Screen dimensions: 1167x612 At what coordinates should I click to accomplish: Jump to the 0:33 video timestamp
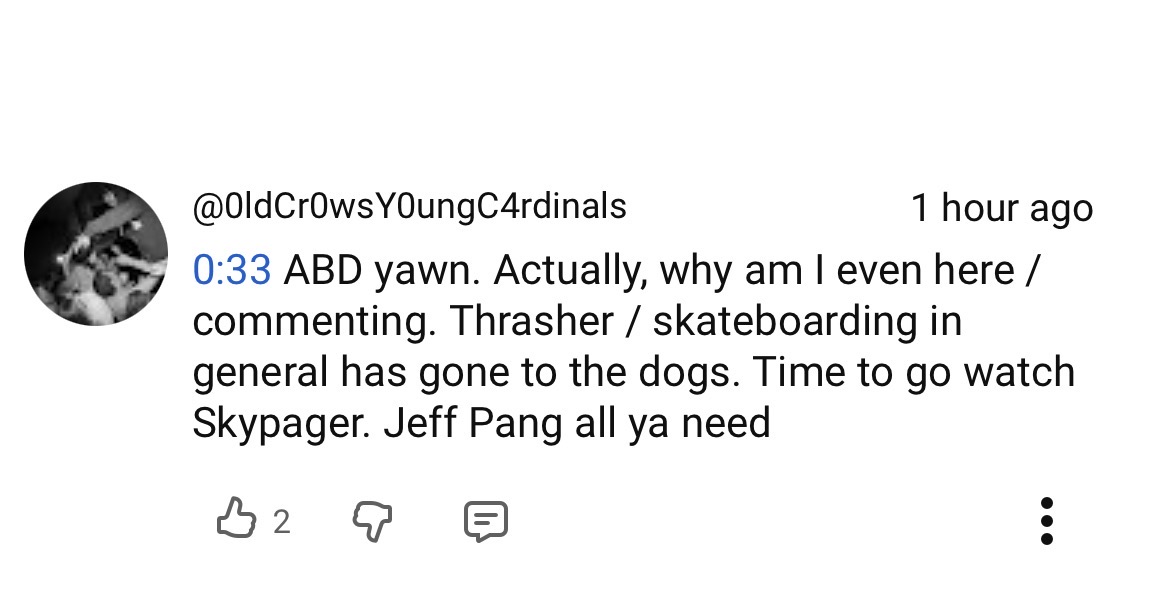coord(232,270)
